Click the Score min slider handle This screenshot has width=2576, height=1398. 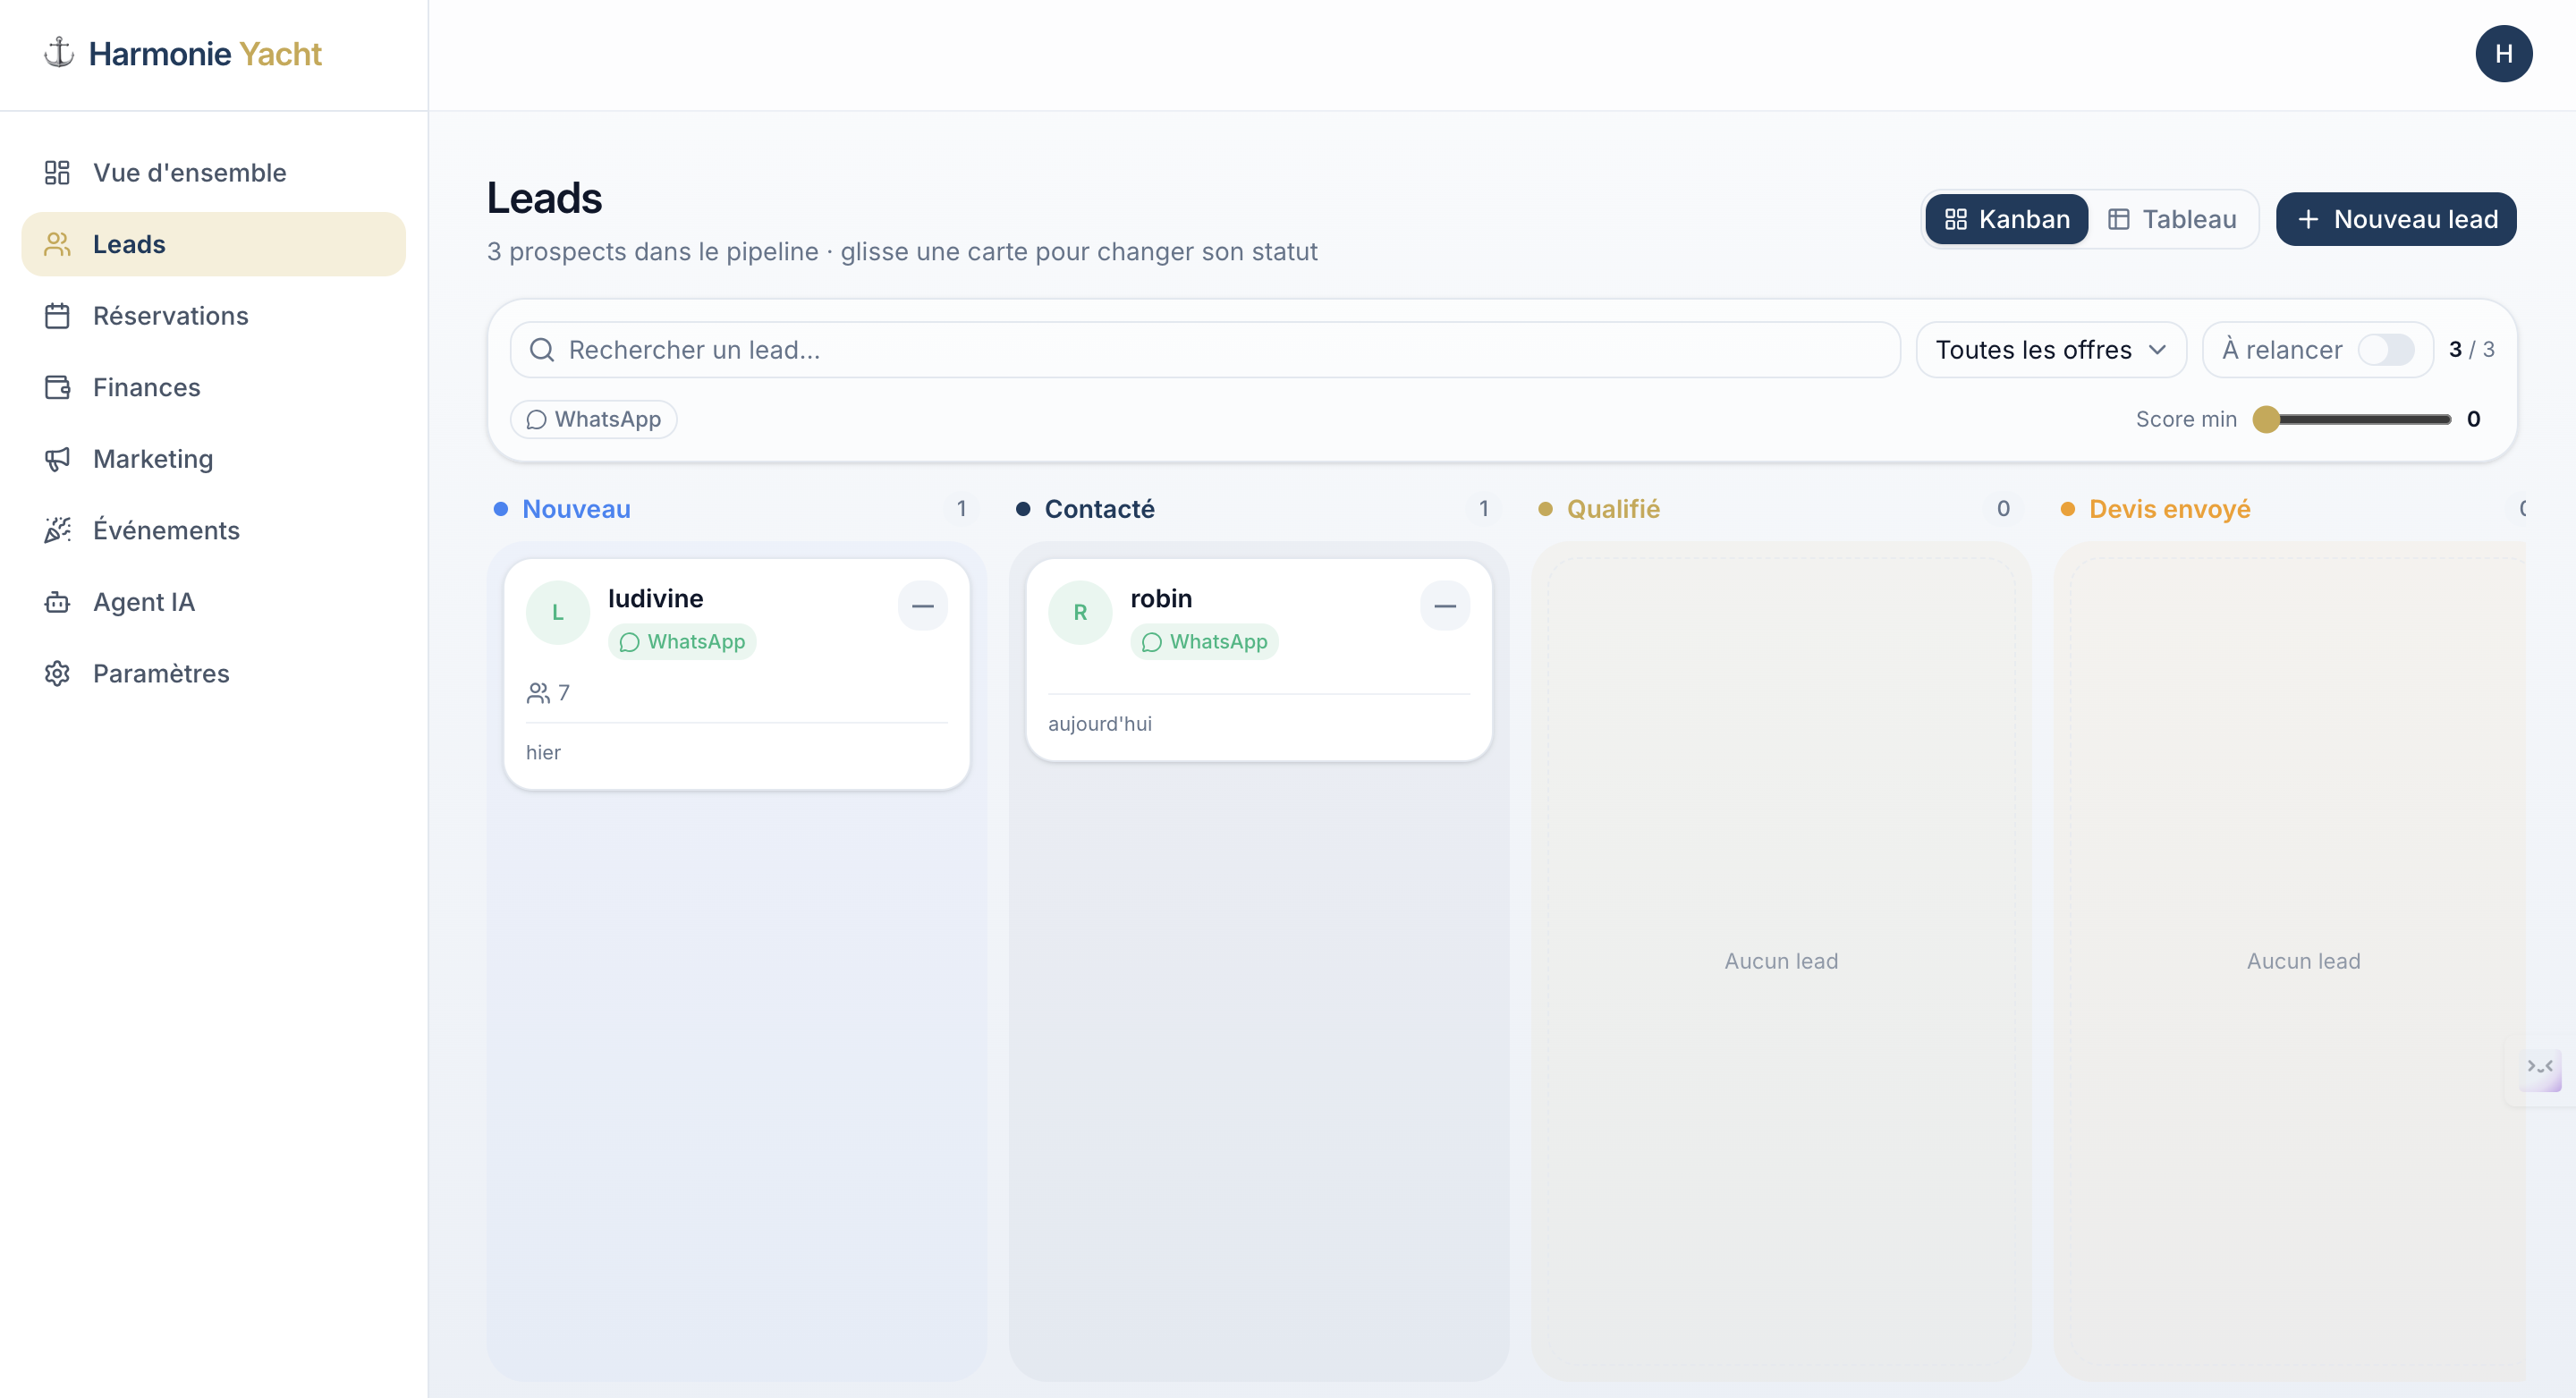point(2266,419)
